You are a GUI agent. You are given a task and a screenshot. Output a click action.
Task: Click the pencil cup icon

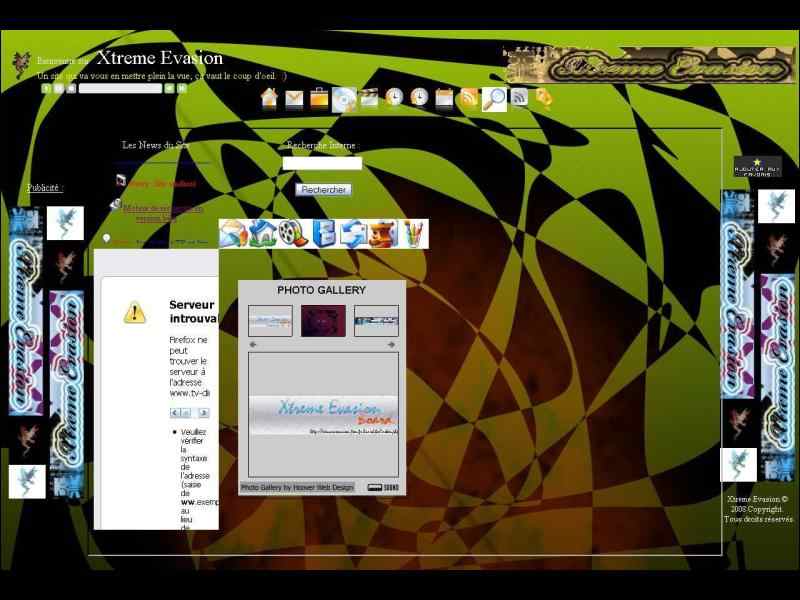coord(413,234)
